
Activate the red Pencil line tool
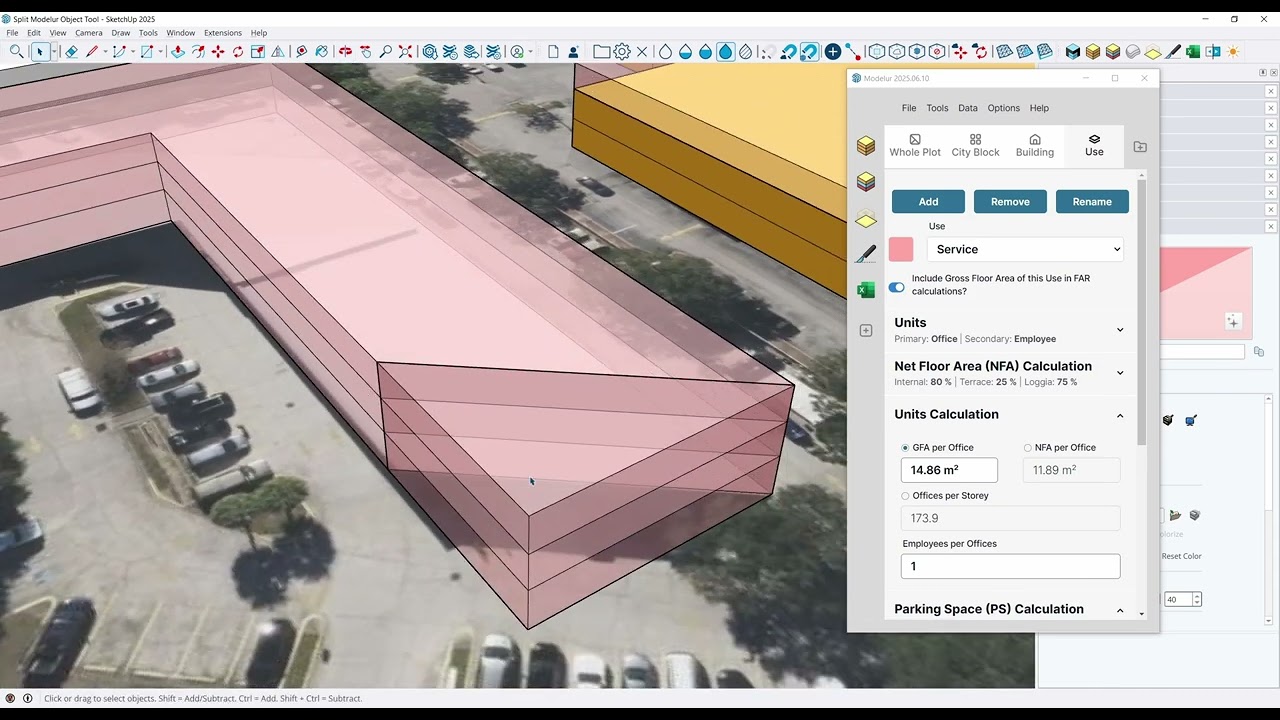pyautogui.click(x=93, y=52)
